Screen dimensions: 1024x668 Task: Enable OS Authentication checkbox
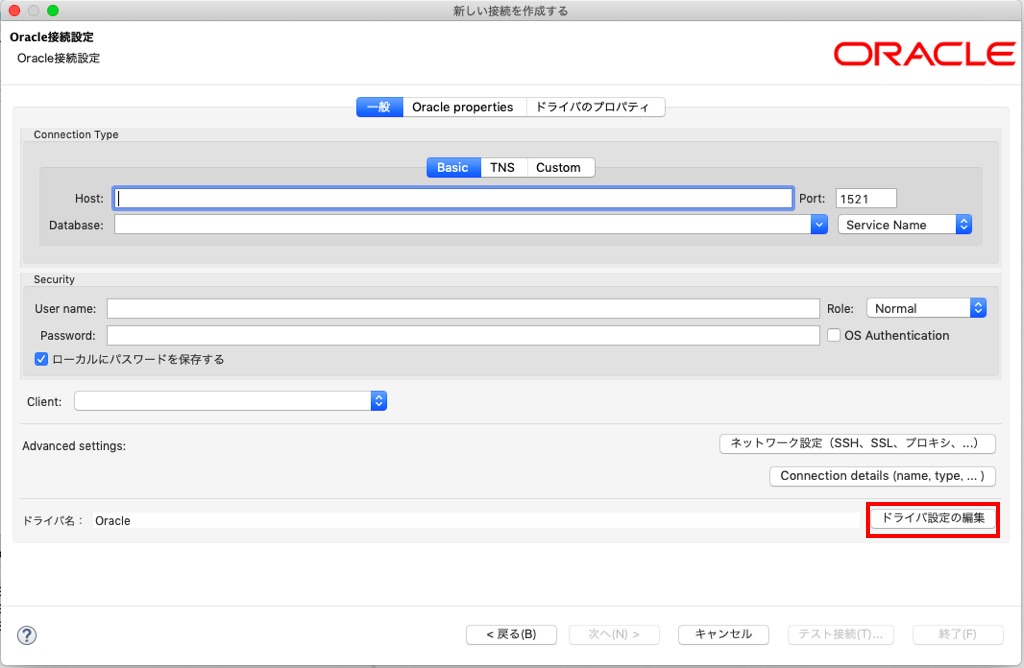coord(833,335)
